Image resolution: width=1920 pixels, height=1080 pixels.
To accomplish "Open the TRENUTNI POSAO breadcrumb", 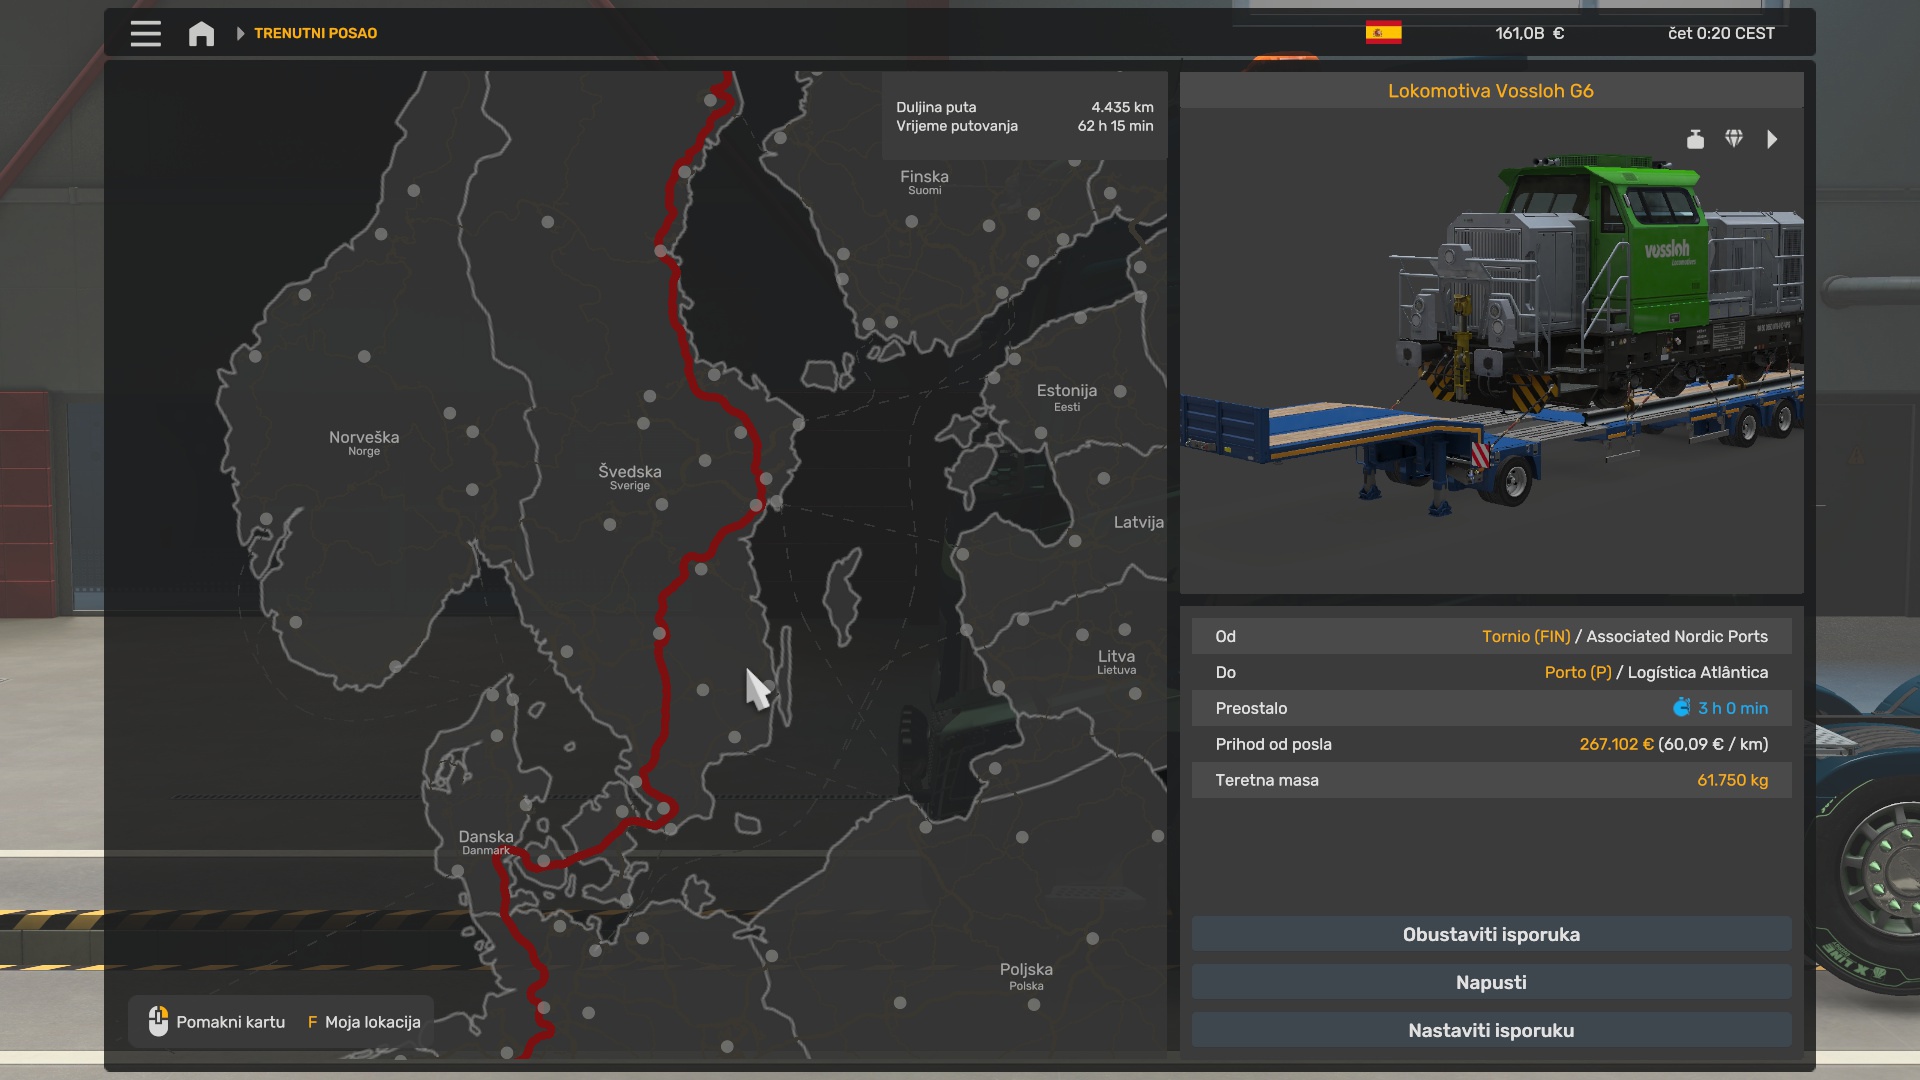I will [316, 33].
